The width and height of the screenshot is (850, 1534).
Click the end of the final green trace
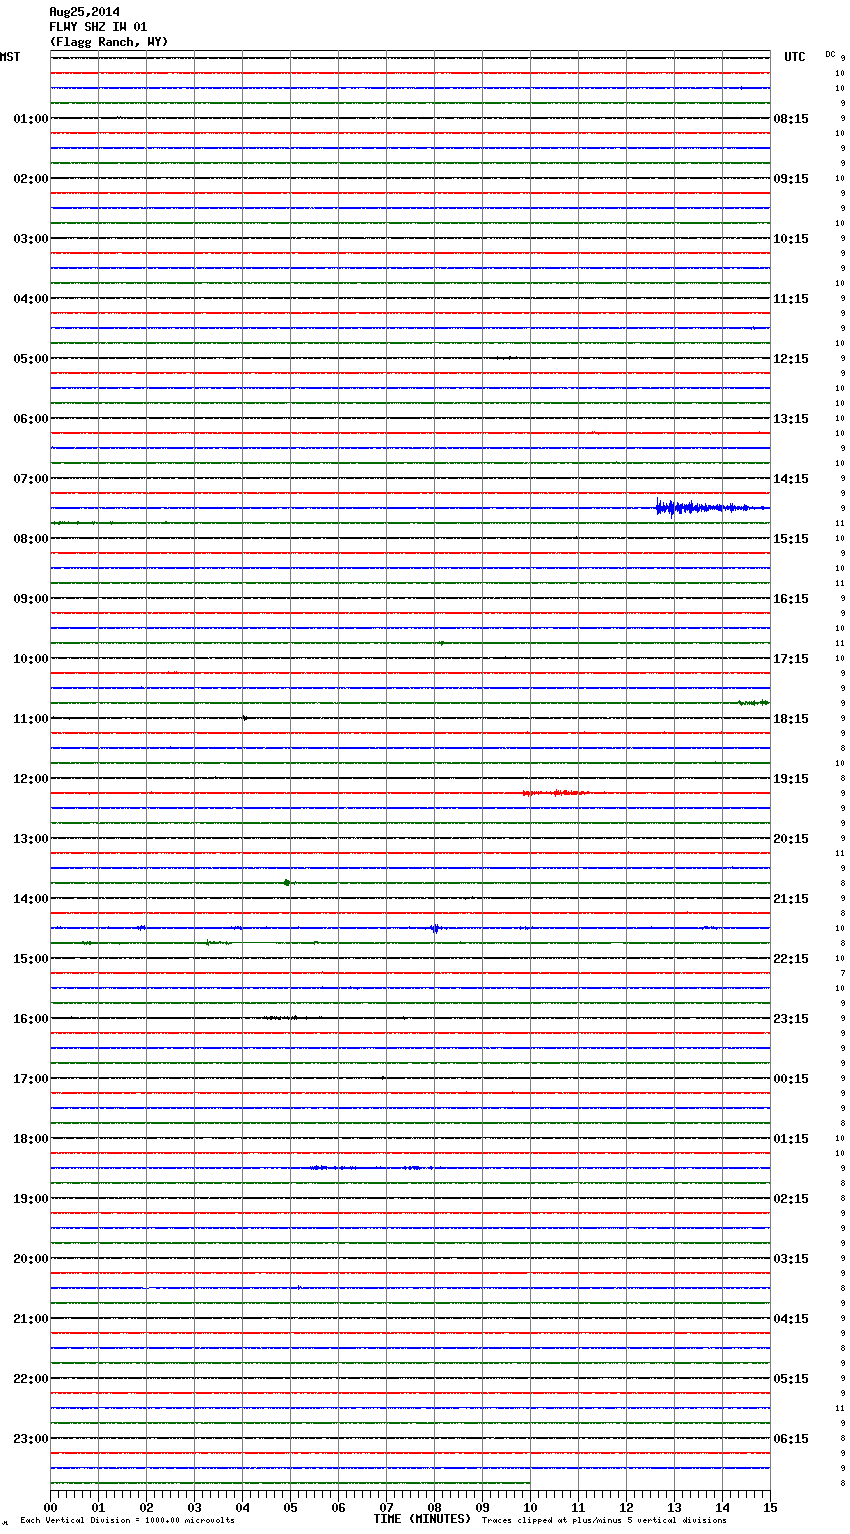529,1483
